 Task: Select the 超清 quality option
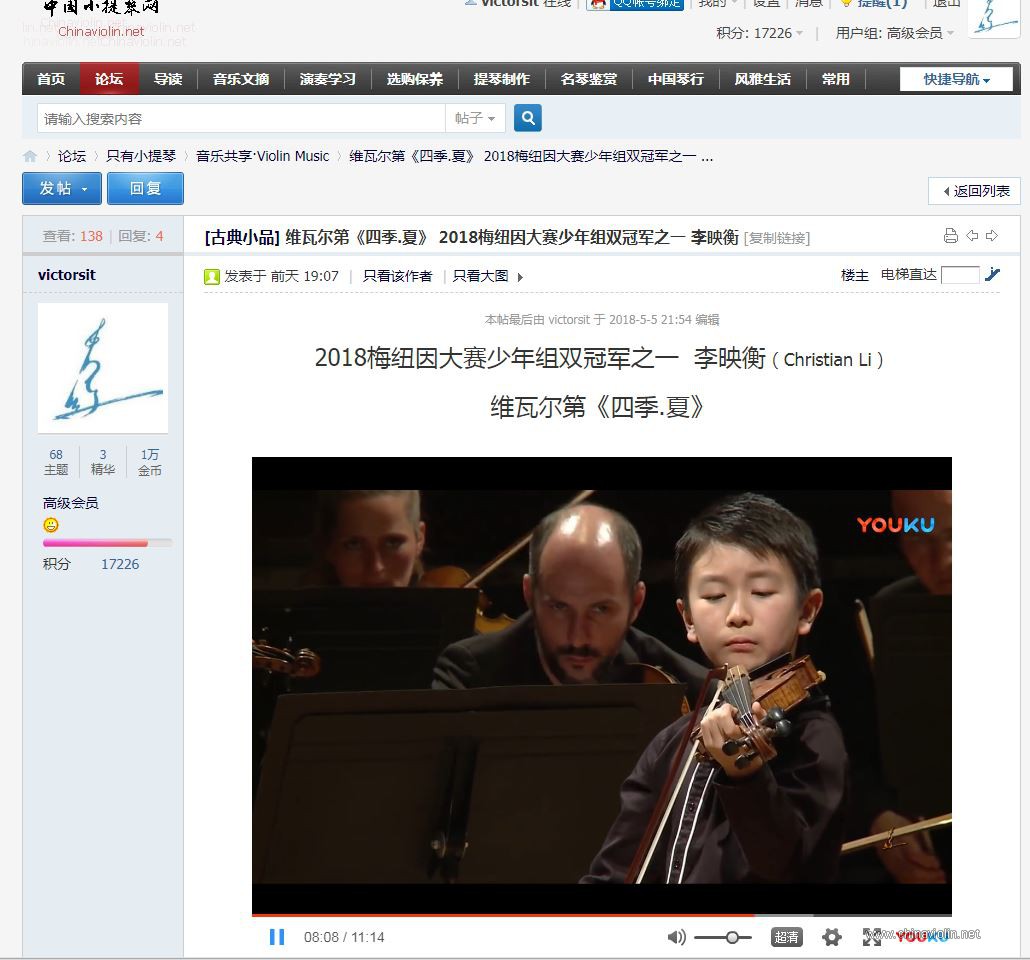coord(786,937)
